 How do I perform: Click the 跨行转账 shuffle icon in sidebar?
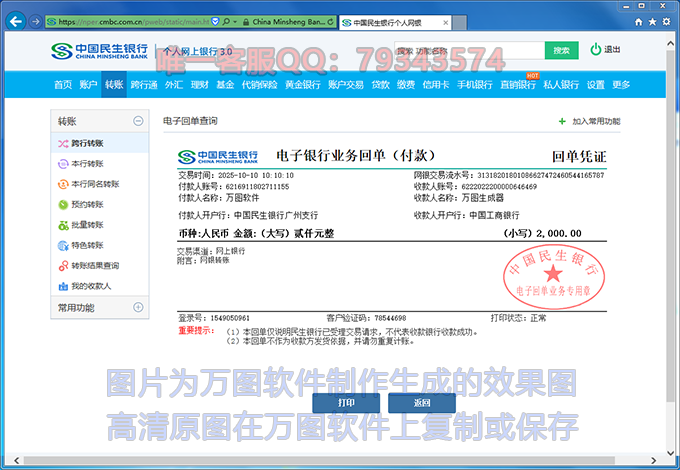(62, 144)
